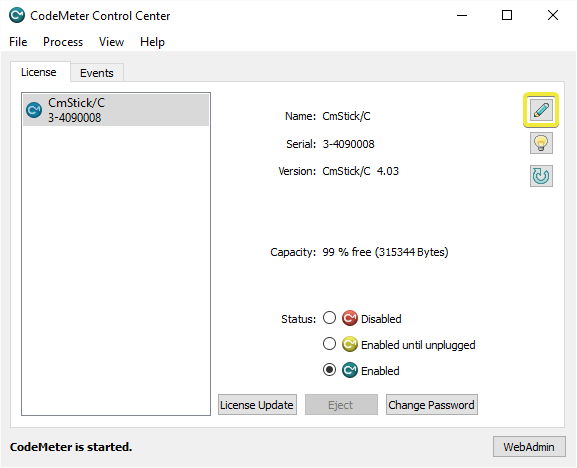The width and height of the screenshot is (577, 468).
Task: Open the Process menu
Action: tap(63, 42)
